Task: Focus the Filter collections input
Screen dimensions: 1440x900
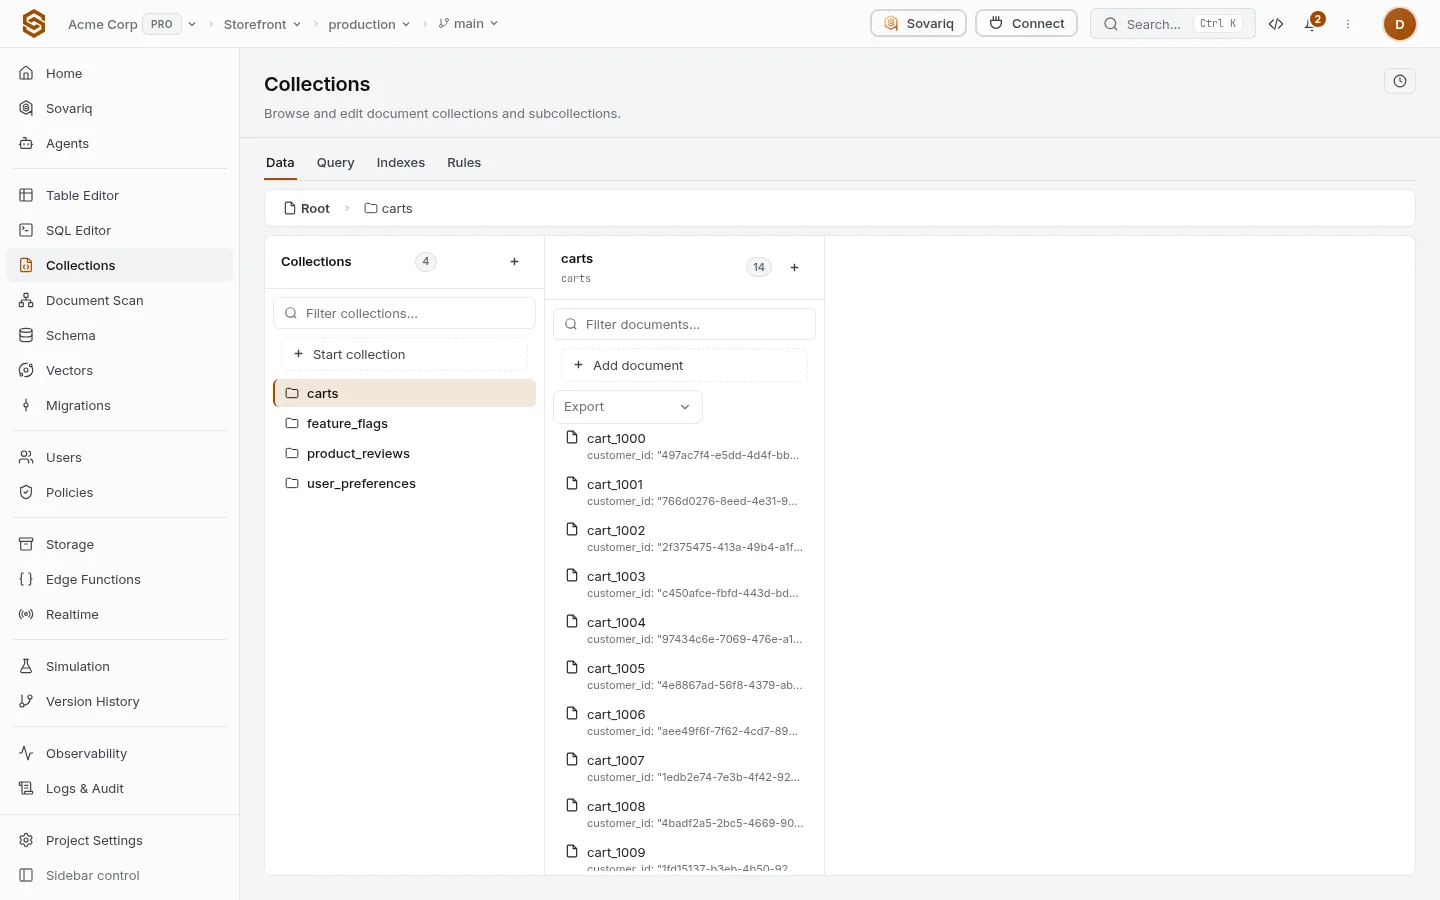Action: [x=404, y=313]
